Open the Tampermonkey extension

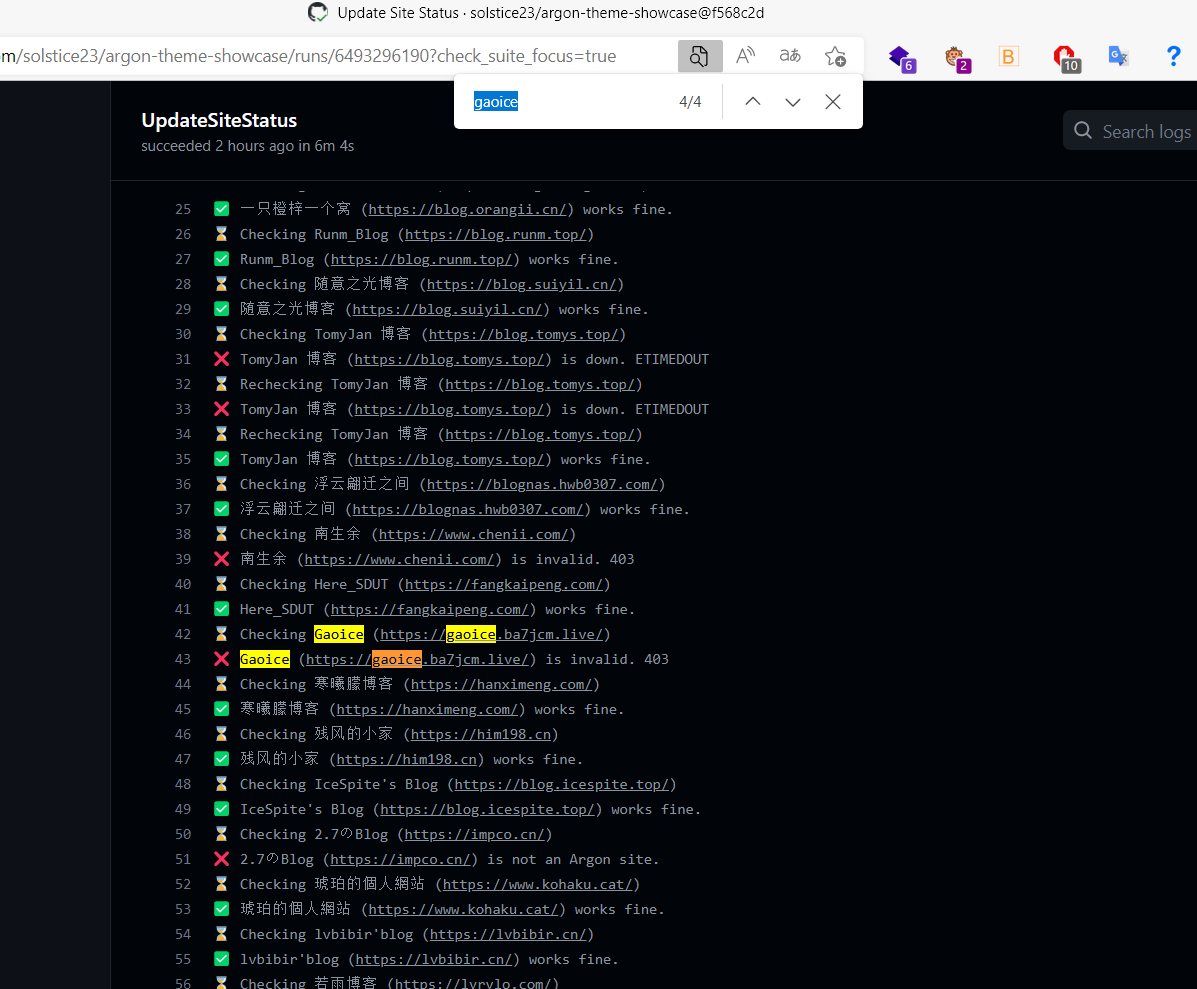[957, 57]
